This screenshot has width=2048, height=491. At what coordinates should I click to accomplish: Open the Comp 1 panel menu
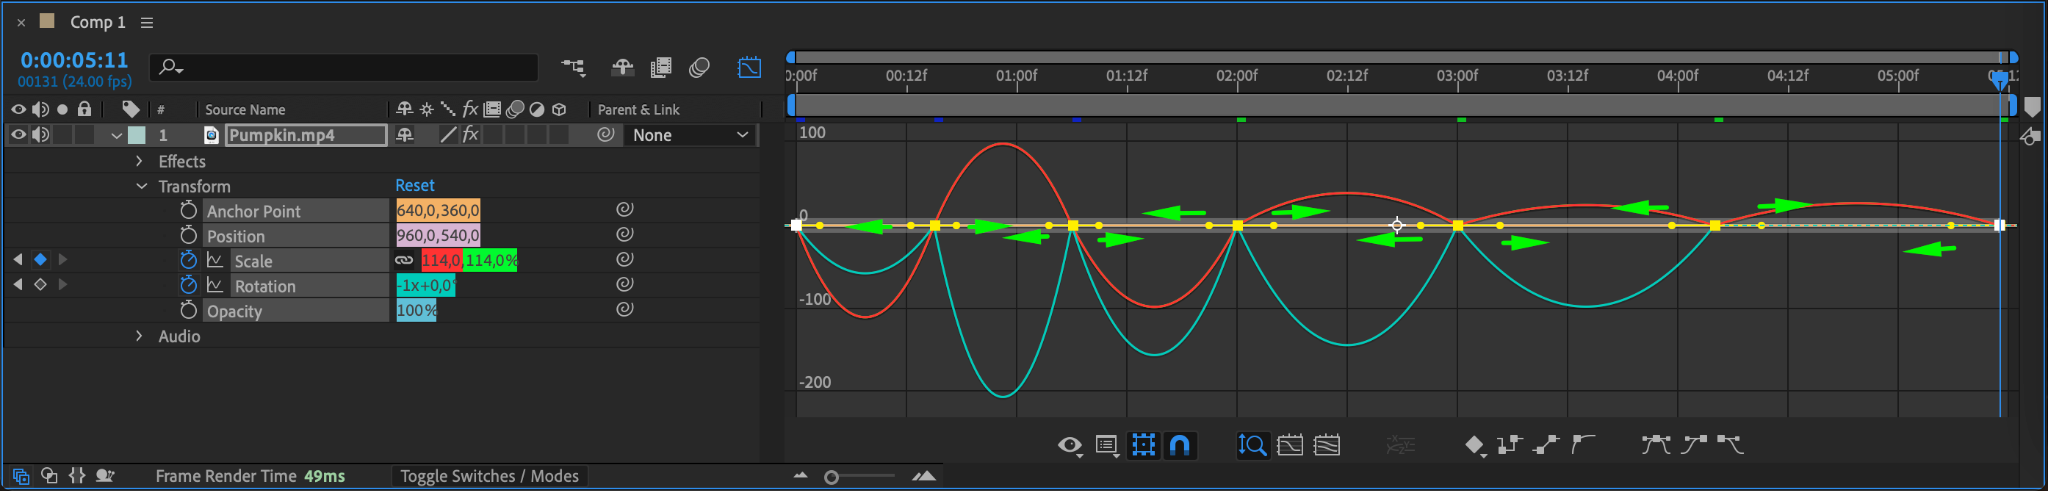tap(147, 22)
